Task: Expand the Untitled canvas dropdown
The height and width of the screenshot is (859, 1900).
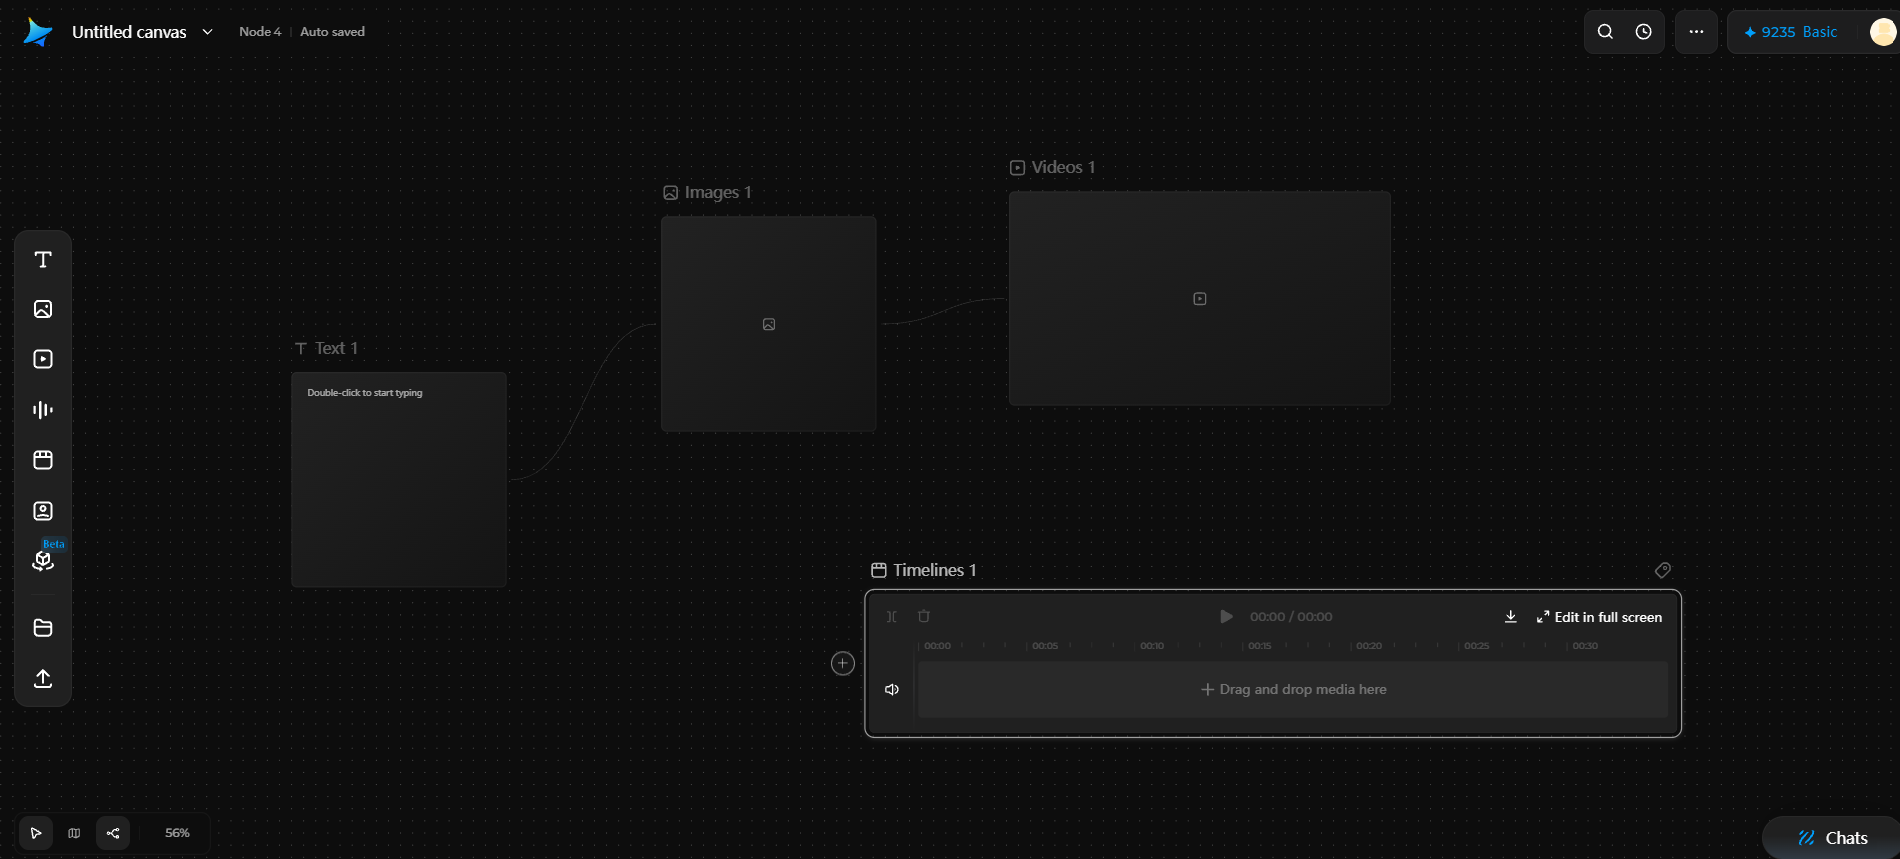Action: pos(207,32)
